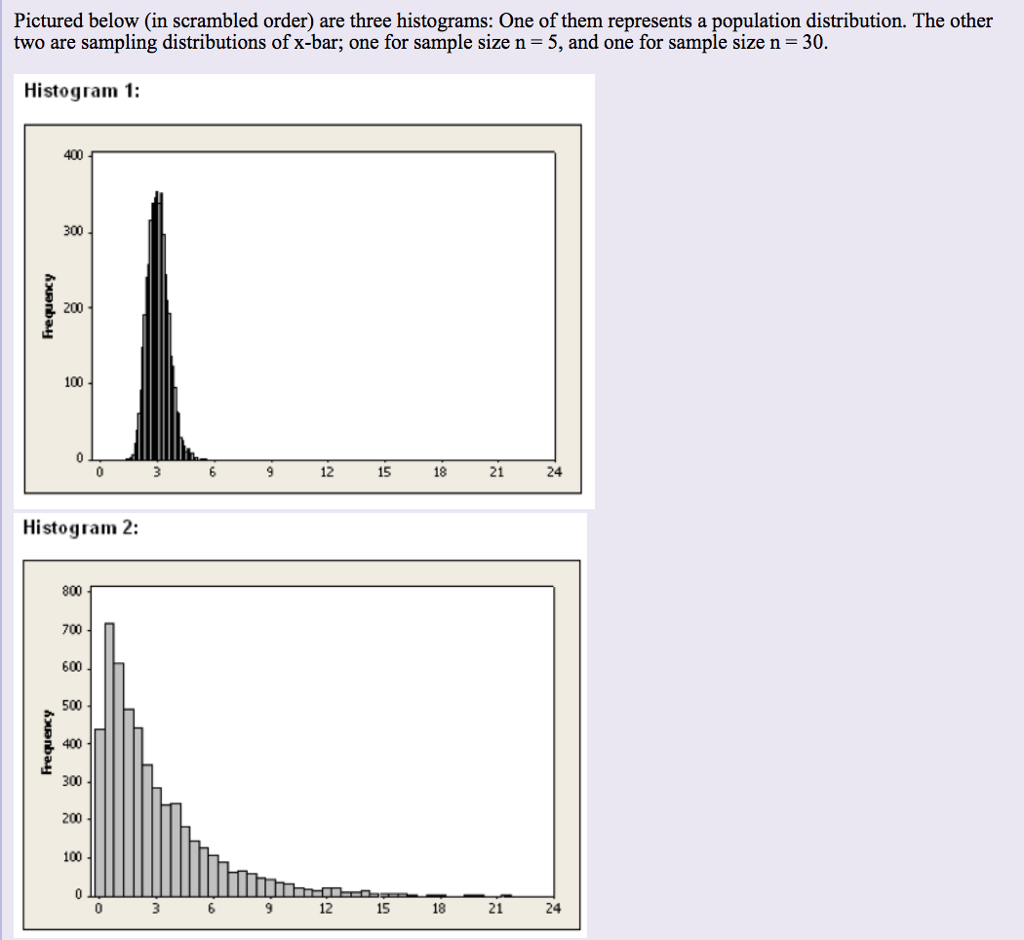Click x-axis label 21 in Histogram 1

pos(496,472)
